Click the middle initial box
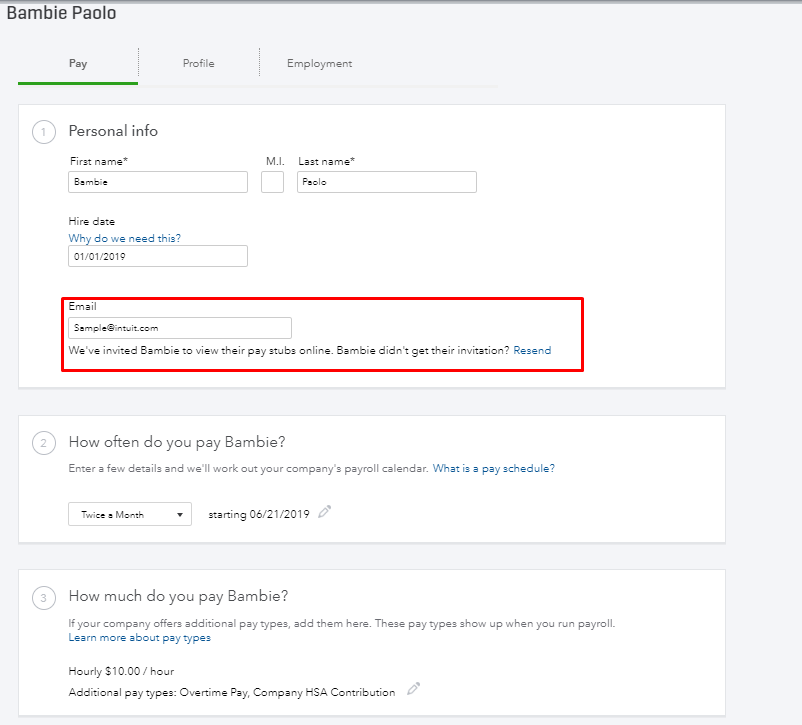The image size is (802, 725). (272, 182)
